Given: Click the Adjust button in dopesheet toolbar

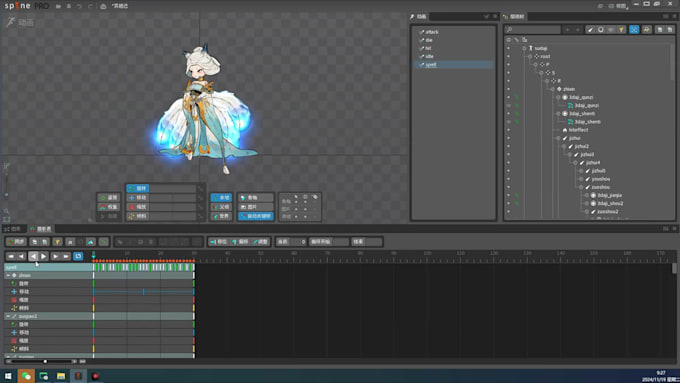Looking at the screenshot, I should point(260,242).
